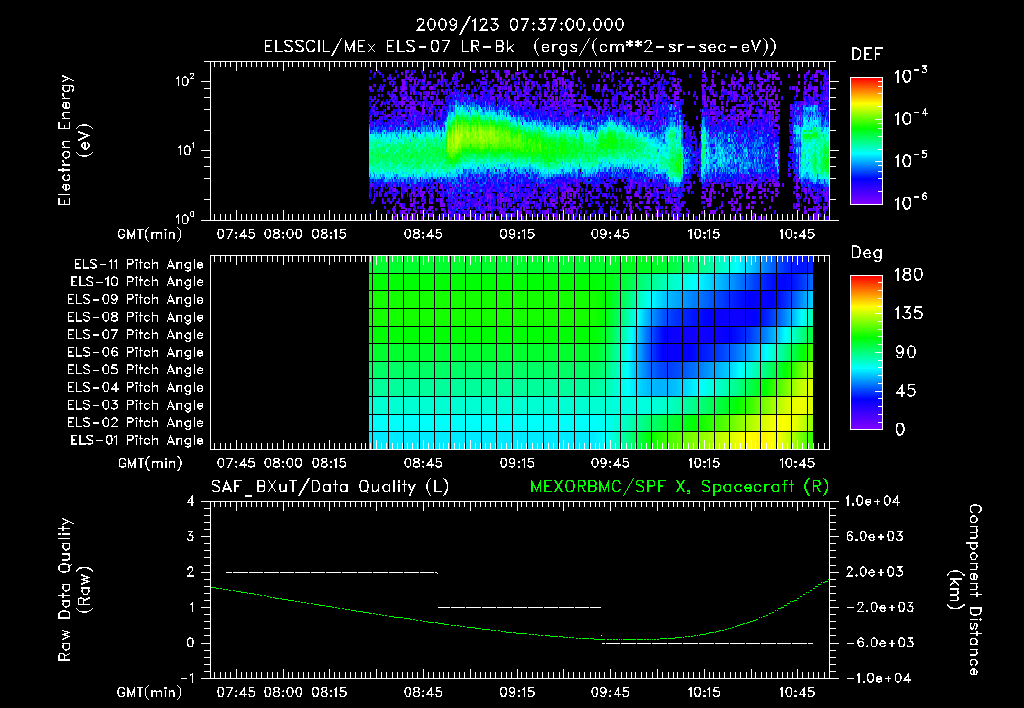Click the green MEXORBMC/SPF X, Spacecraft (R) title
1024x708 pixels.
[679, 487]
